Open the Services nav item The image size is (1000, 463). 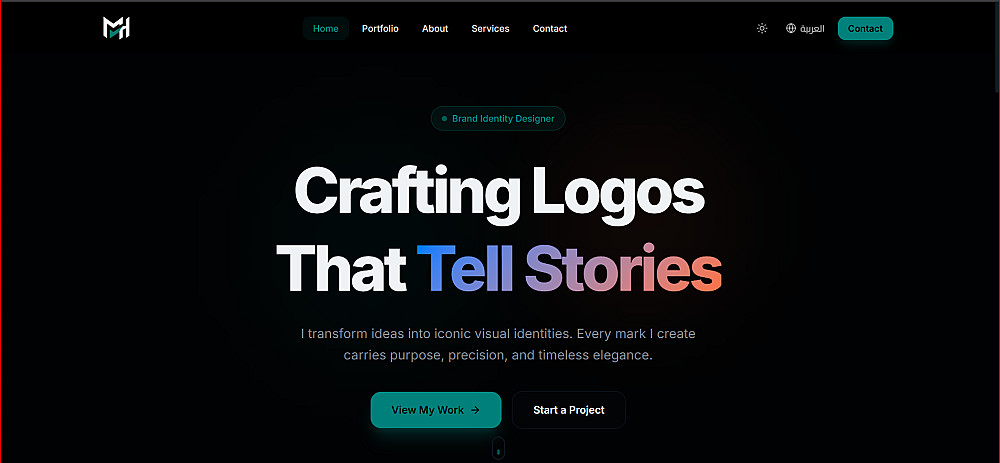tap(490, 29)
